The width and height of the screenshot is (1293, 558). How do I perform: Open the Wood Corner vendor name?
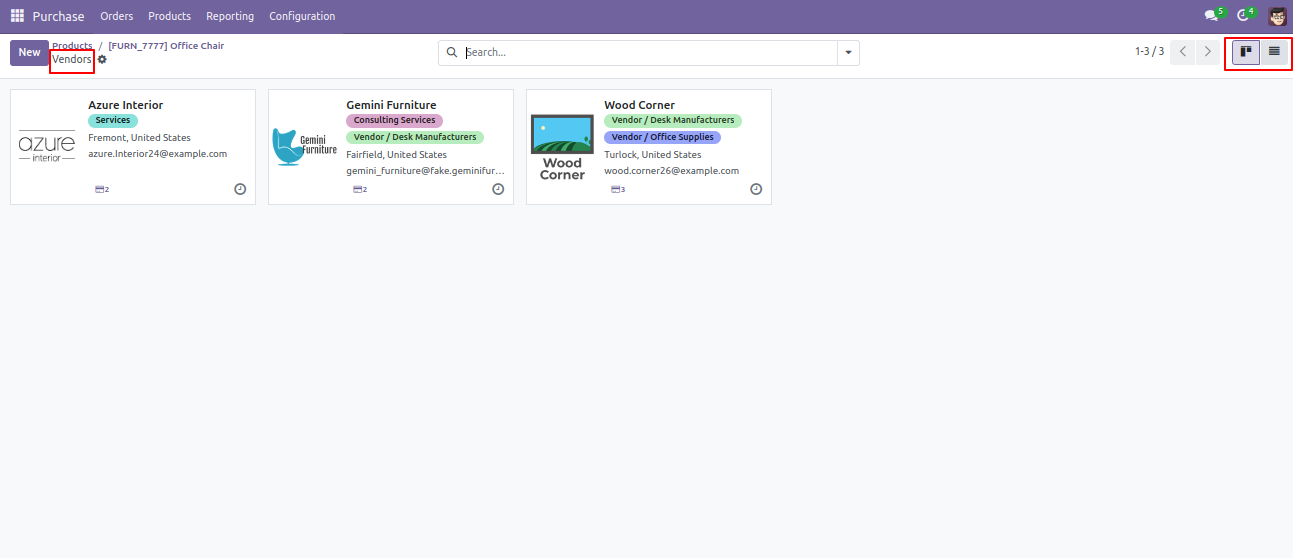click(639, 105)
